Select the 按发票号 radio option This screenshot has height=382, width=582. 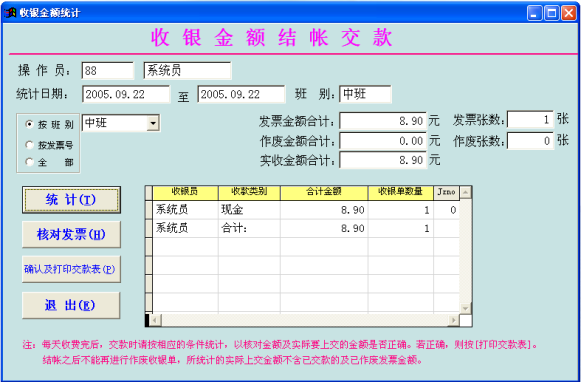coord(29,144)
